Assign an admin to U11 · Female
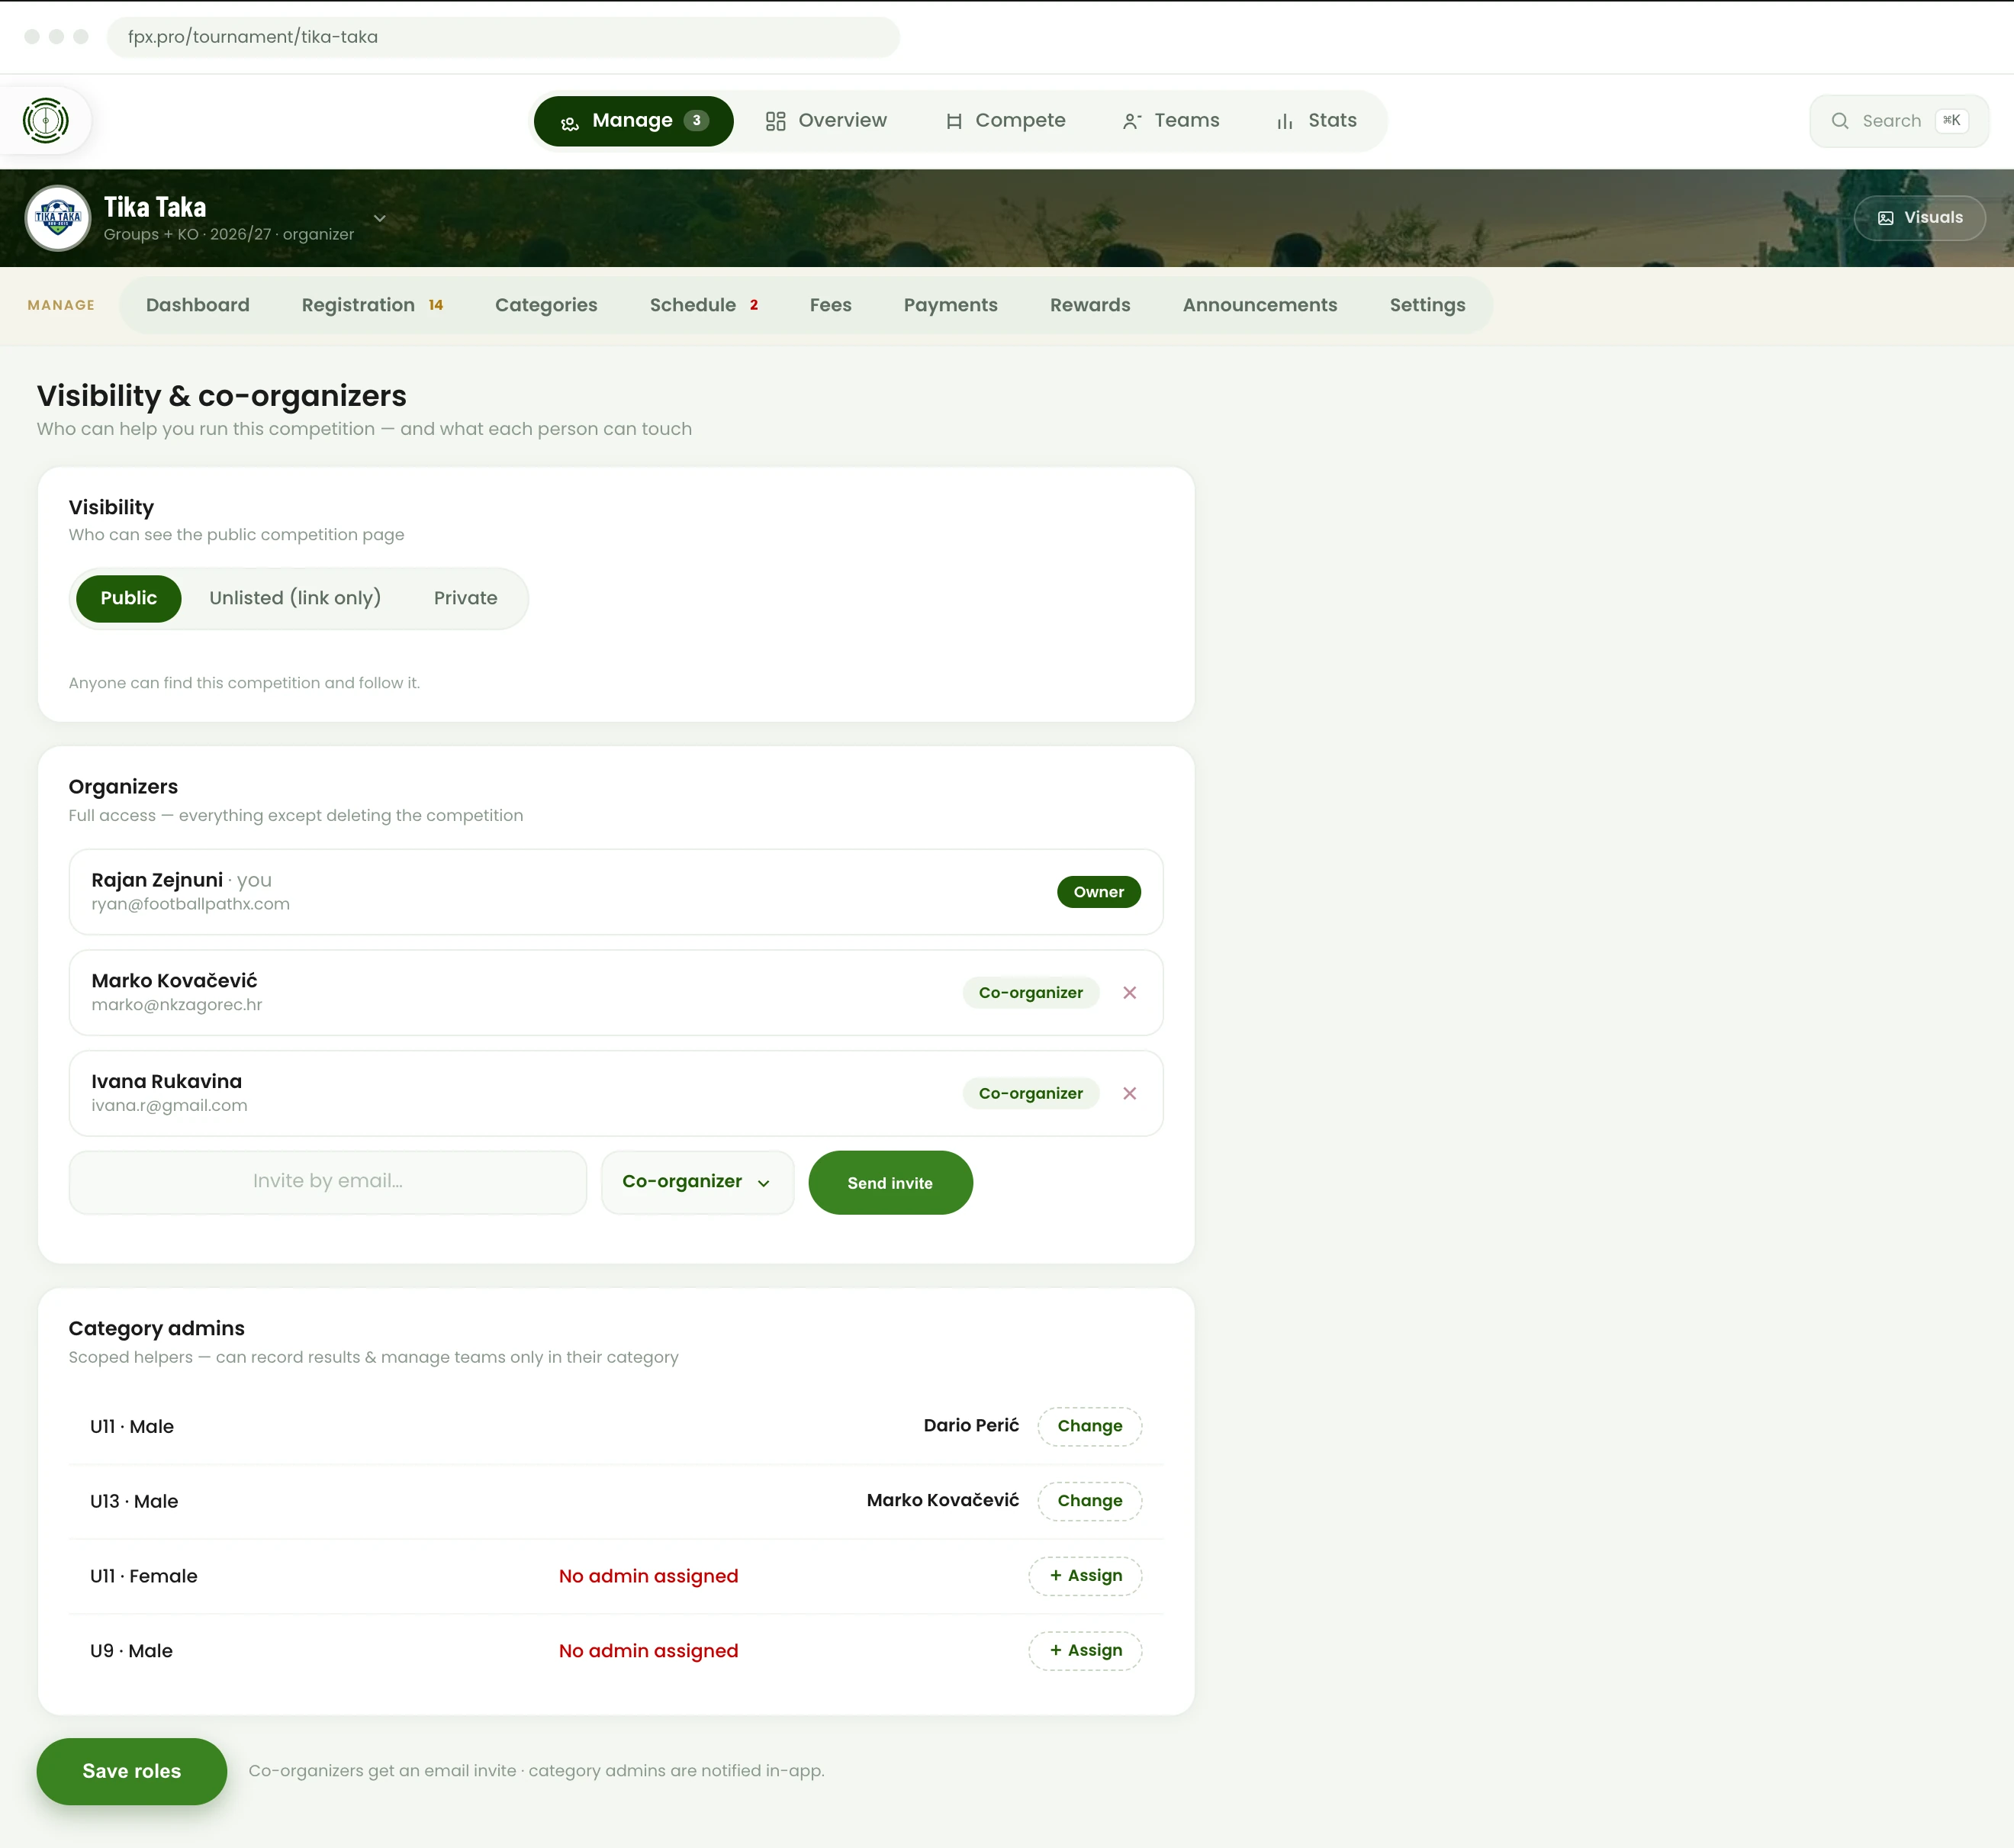 point(1086,1577)
